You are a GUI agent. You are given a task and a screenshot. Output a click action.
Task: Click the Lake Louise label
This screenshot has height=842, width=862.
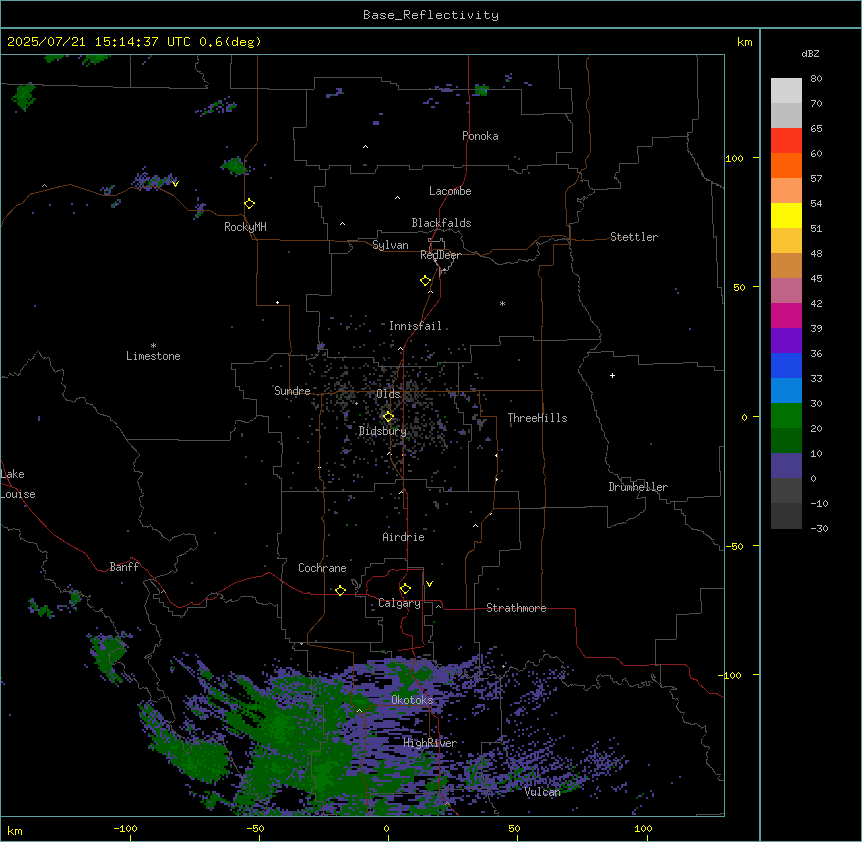click(x=18, y=484)
